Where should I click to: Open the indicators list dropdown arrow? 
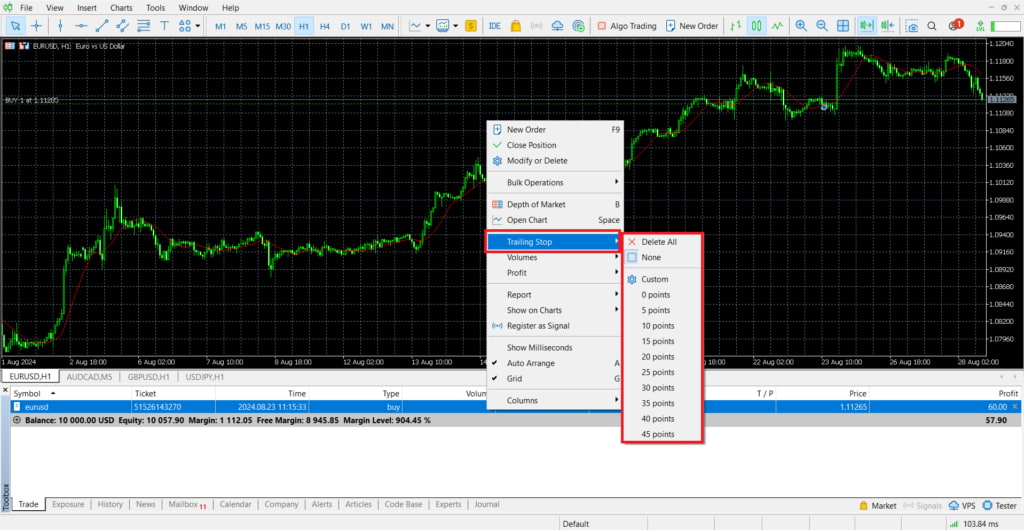(428, 26)
